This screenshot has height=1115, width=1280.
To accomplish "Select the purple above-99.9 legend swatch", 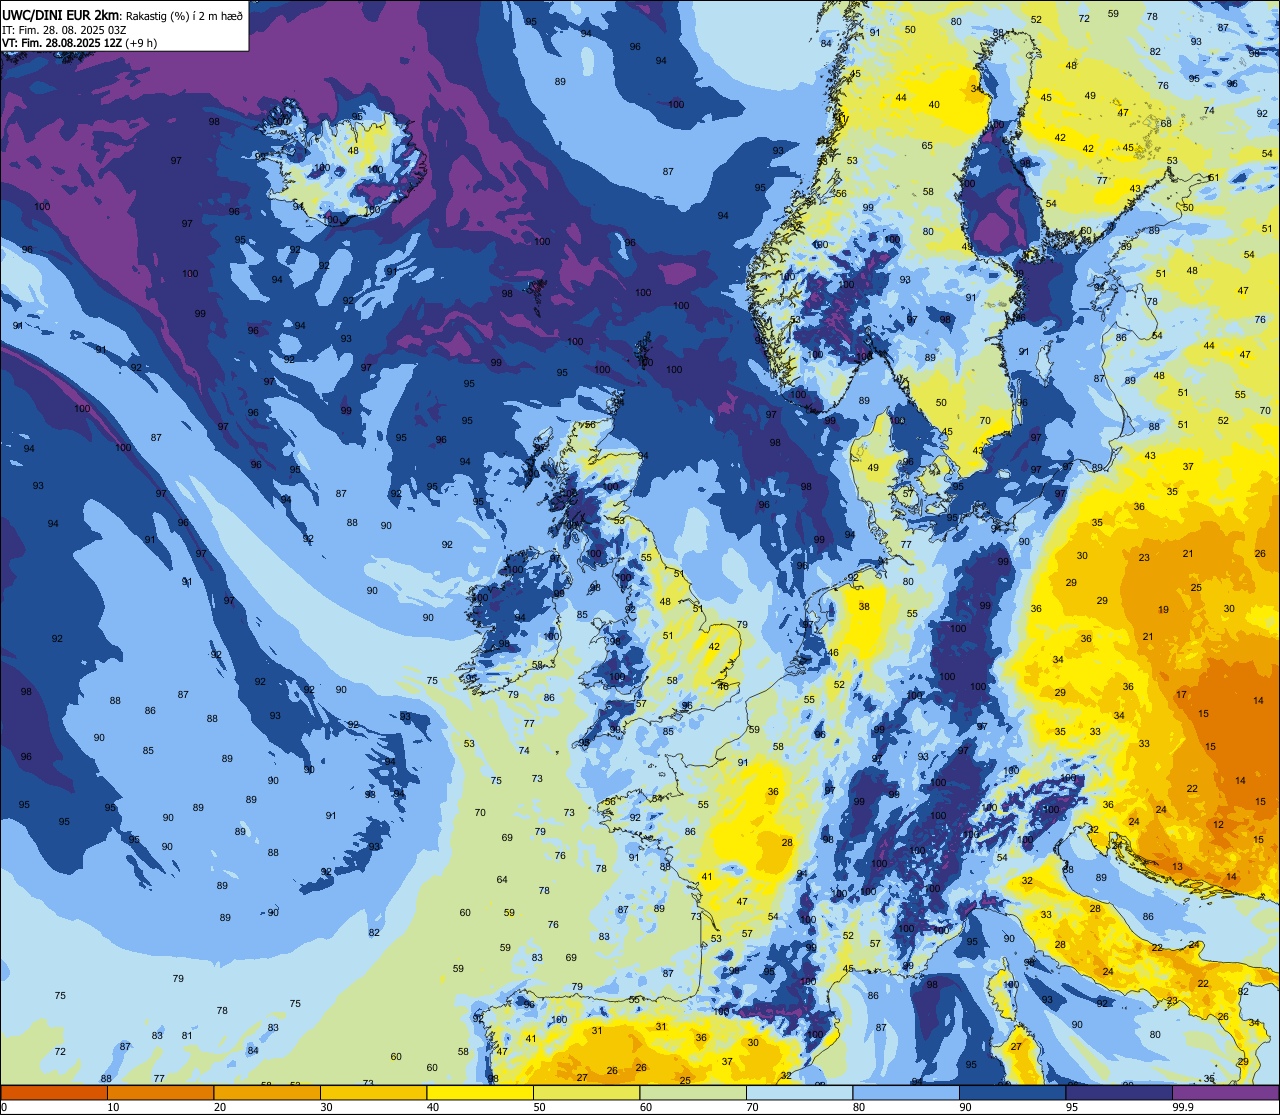I will coord(1225,1092).
